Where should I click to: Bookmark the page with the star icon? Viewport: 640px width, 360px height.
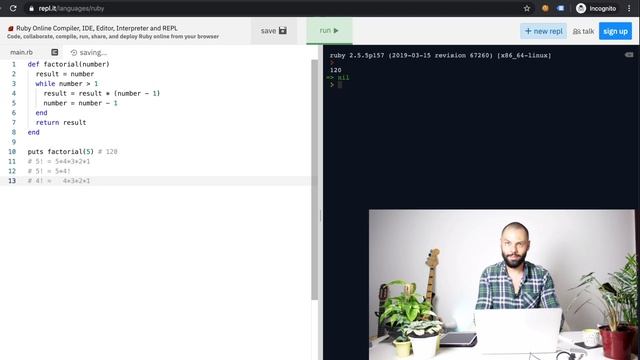click(x=527, y=8)
